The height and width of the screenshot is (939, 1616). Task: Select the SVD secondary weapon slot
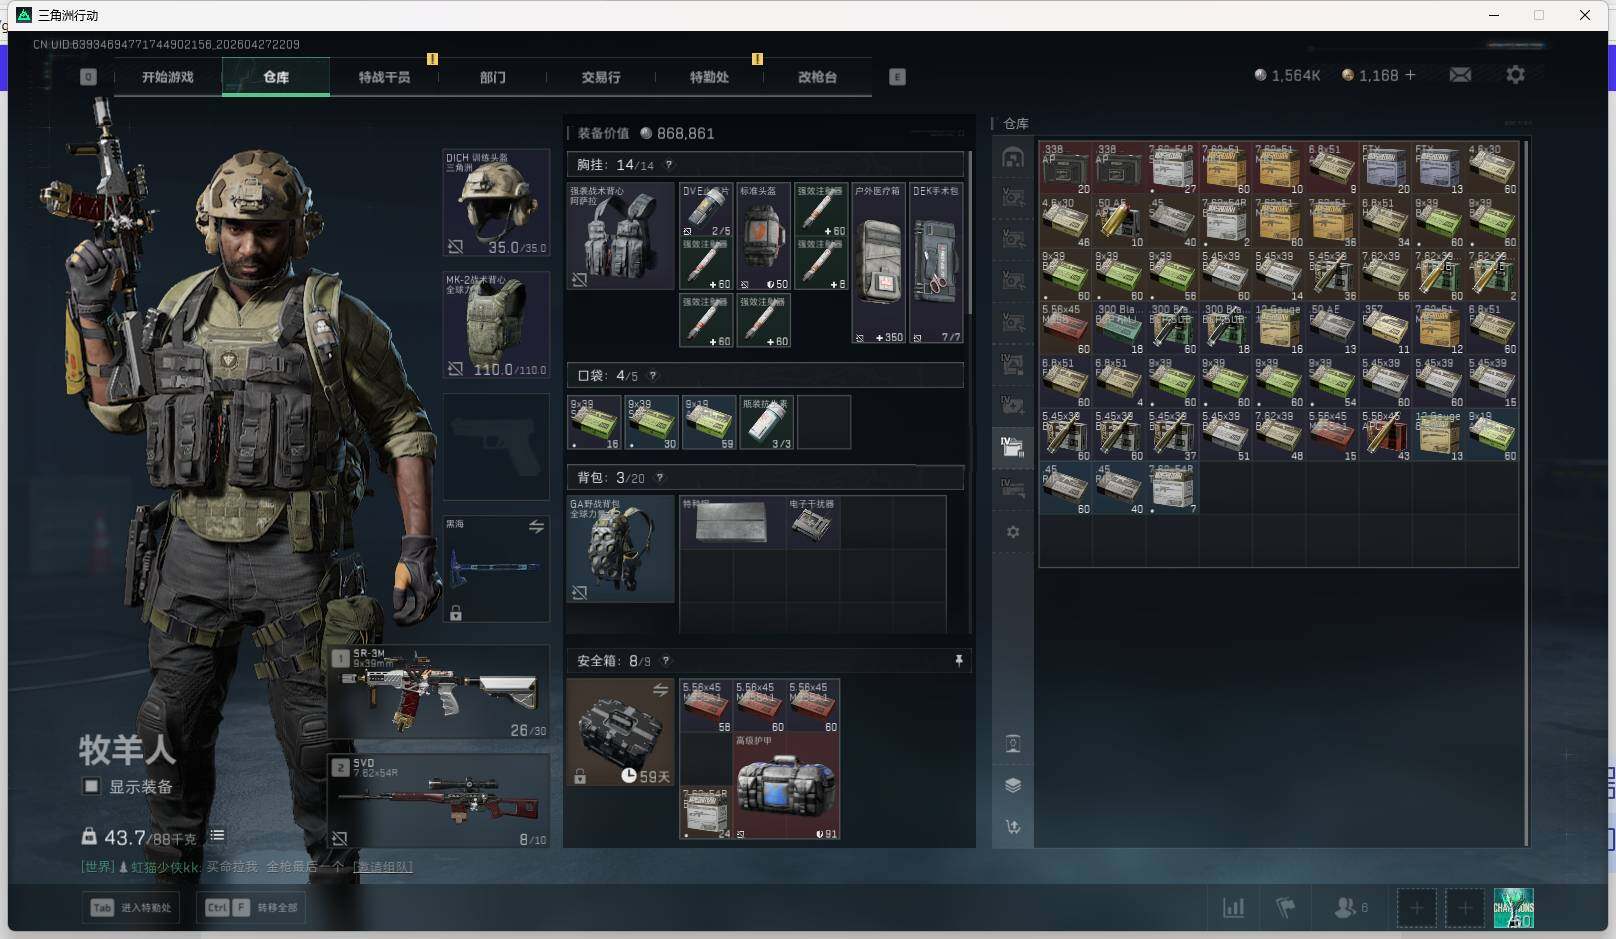pos(439,801)
